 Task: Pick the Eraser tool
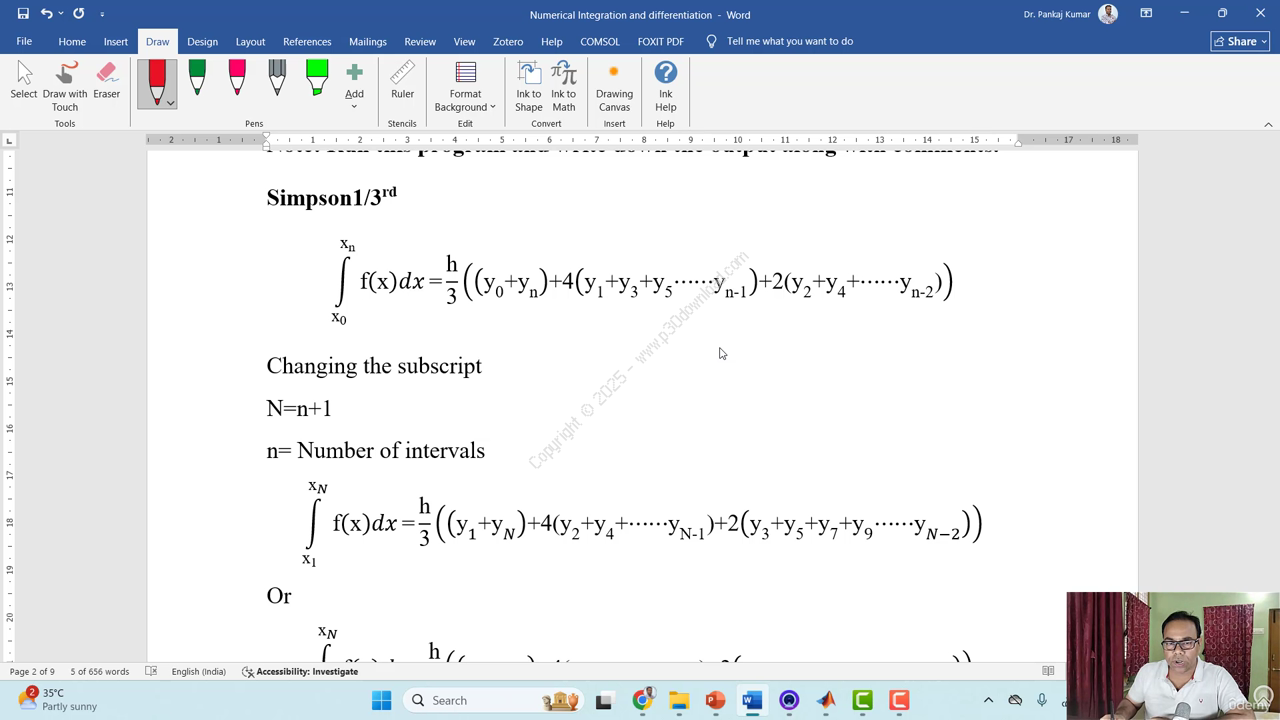coord(107,80)
